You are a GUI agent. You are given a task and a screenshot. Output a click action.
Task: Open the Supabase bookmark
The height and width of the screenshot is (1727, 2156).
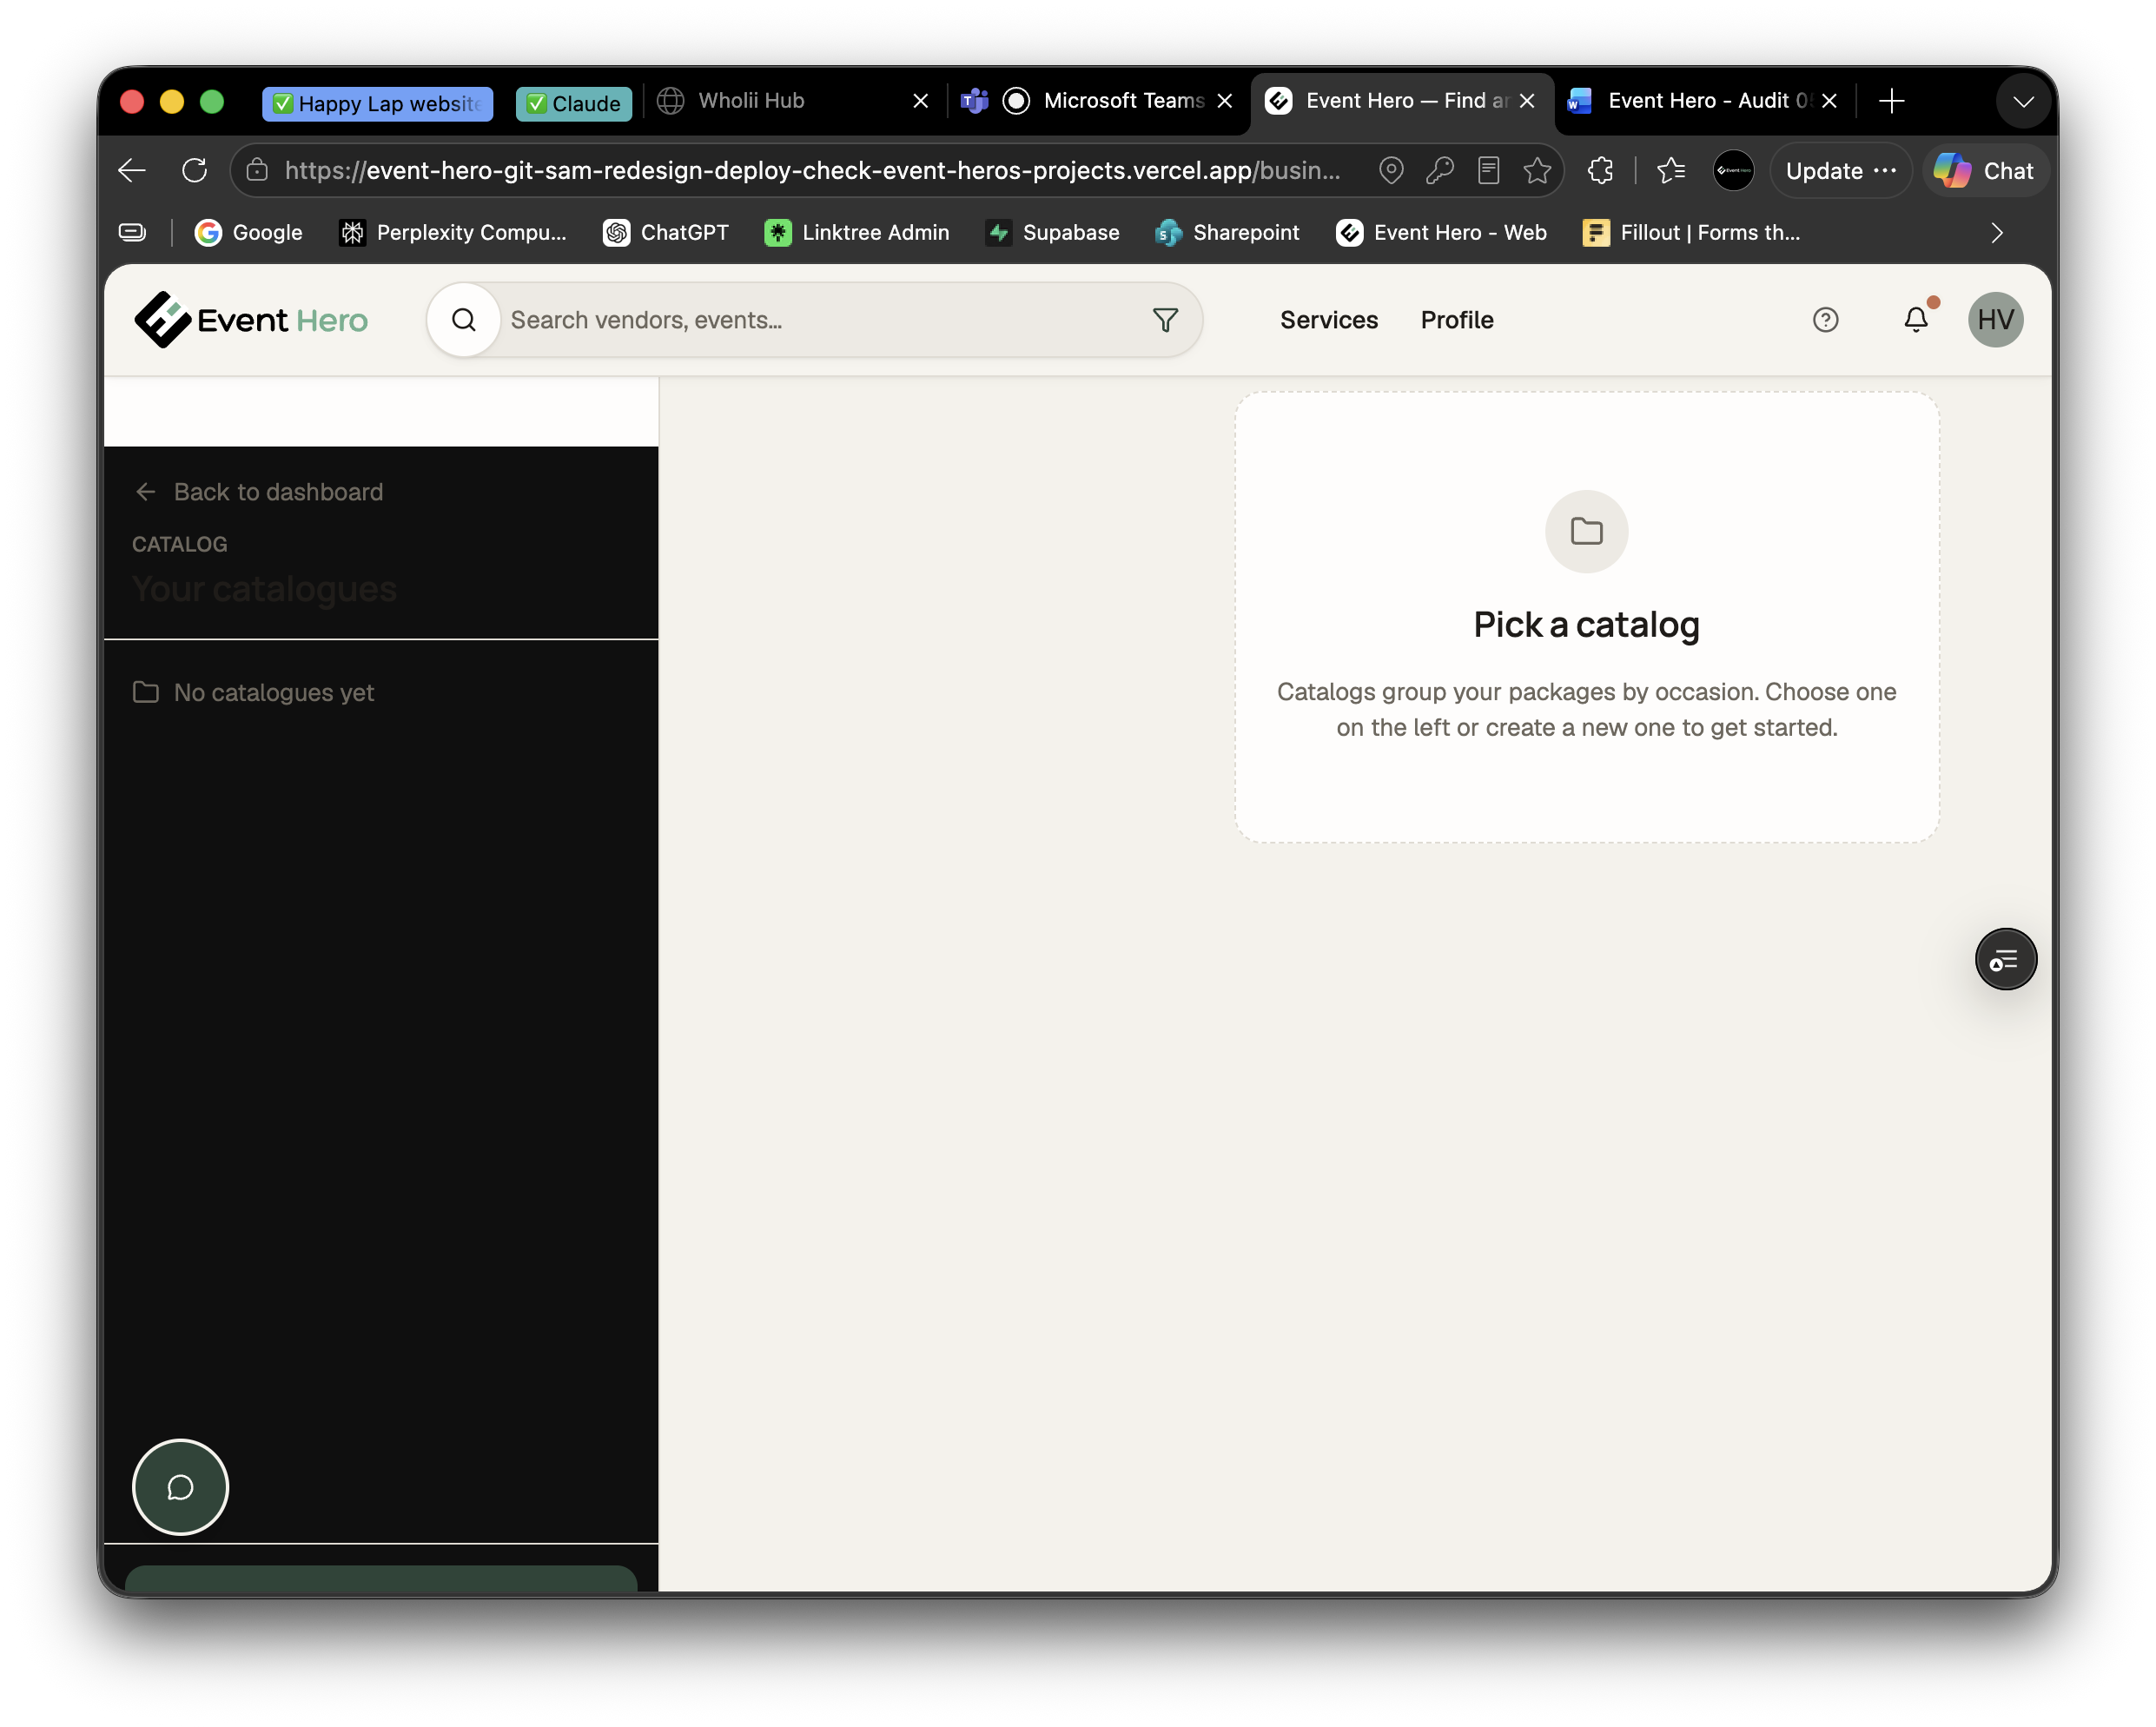click(x=1052, y=233)
